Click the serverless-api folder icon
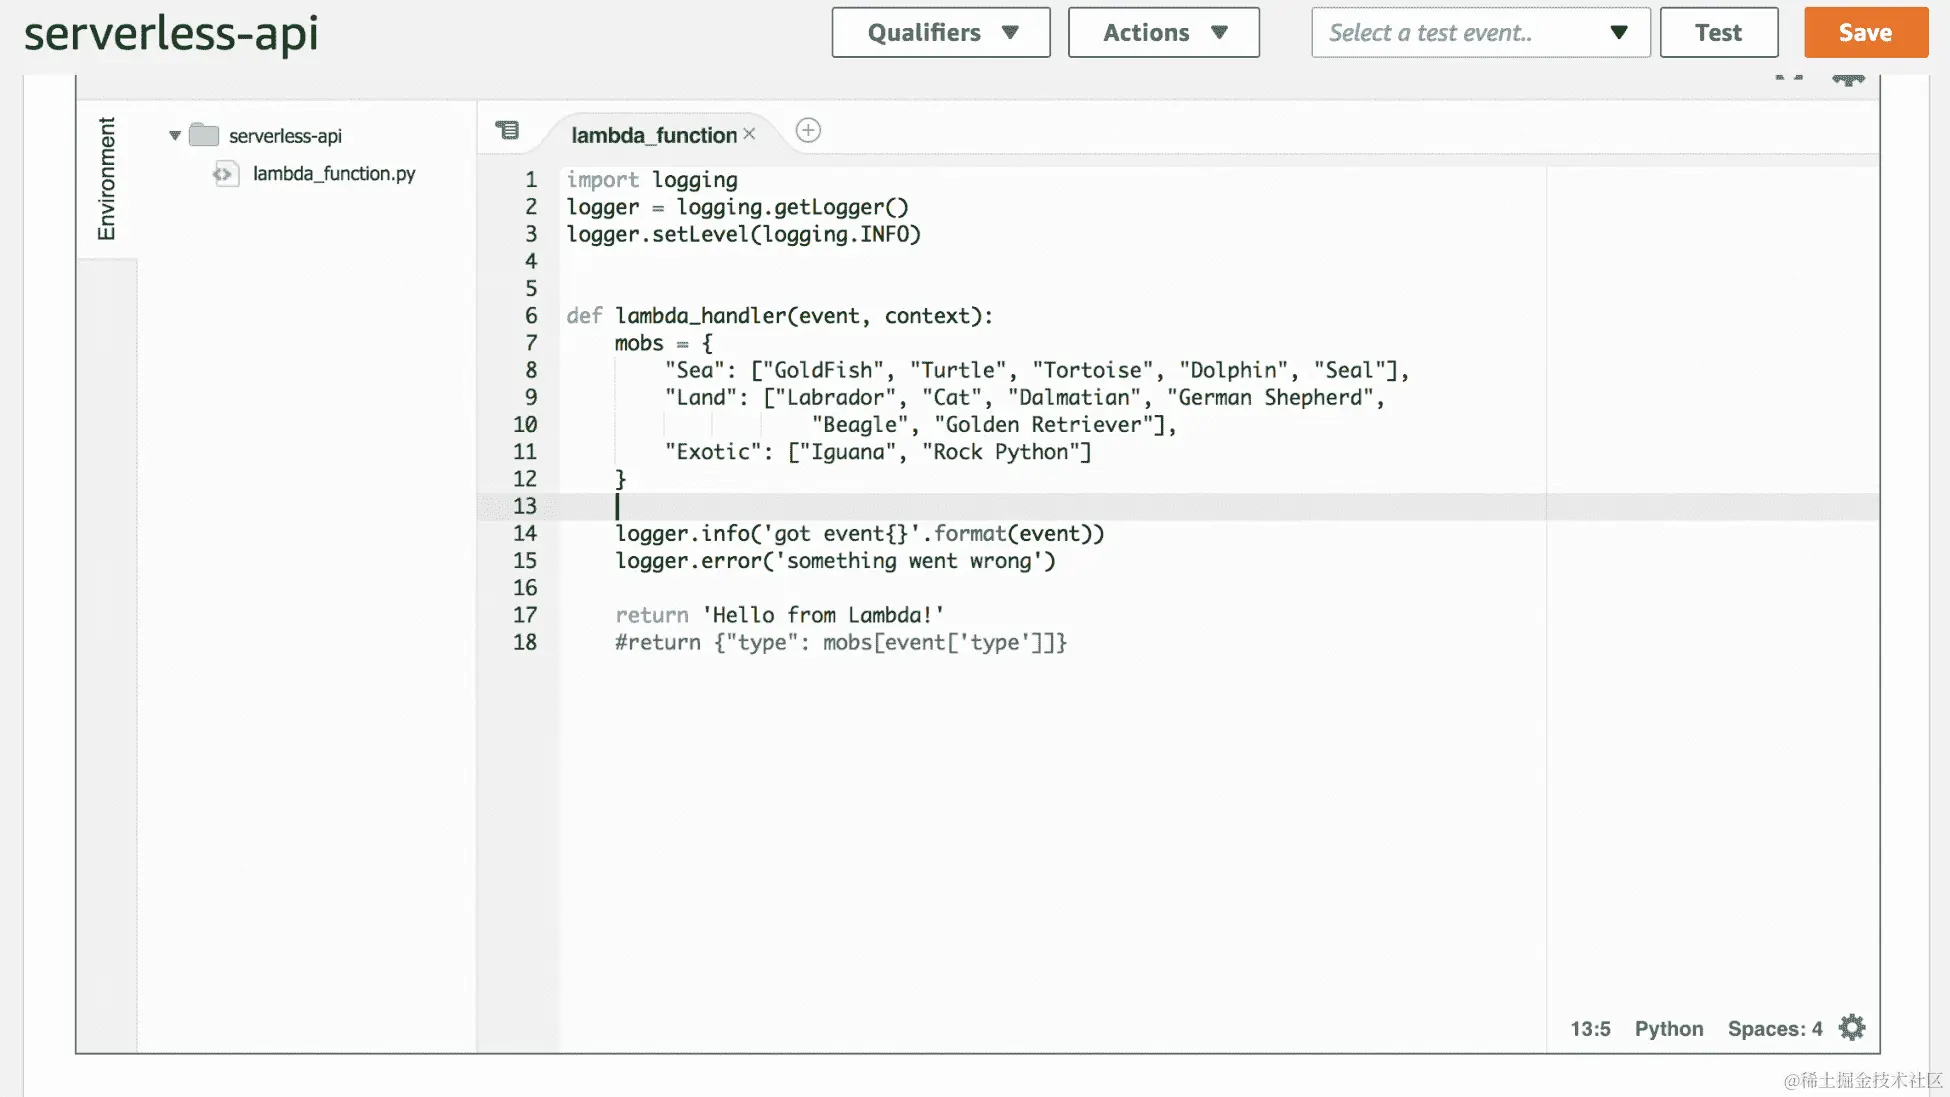Viewport: 1950px width, 1097px height. pos(204,135)
